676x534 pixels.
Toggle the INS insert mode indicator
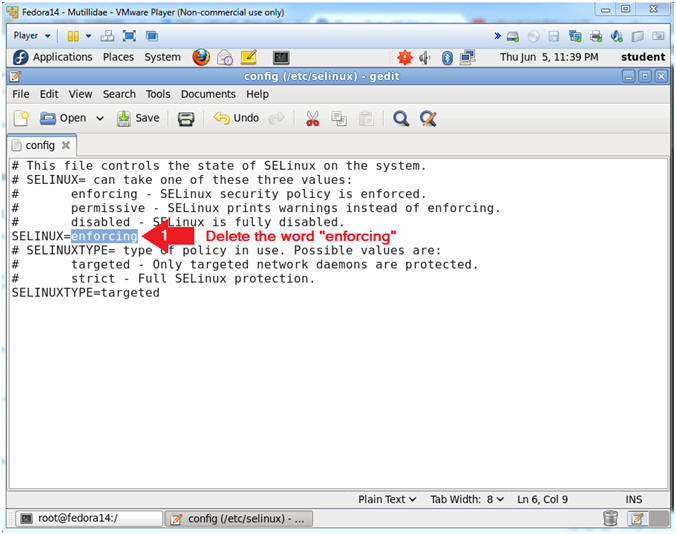point(634,500)
